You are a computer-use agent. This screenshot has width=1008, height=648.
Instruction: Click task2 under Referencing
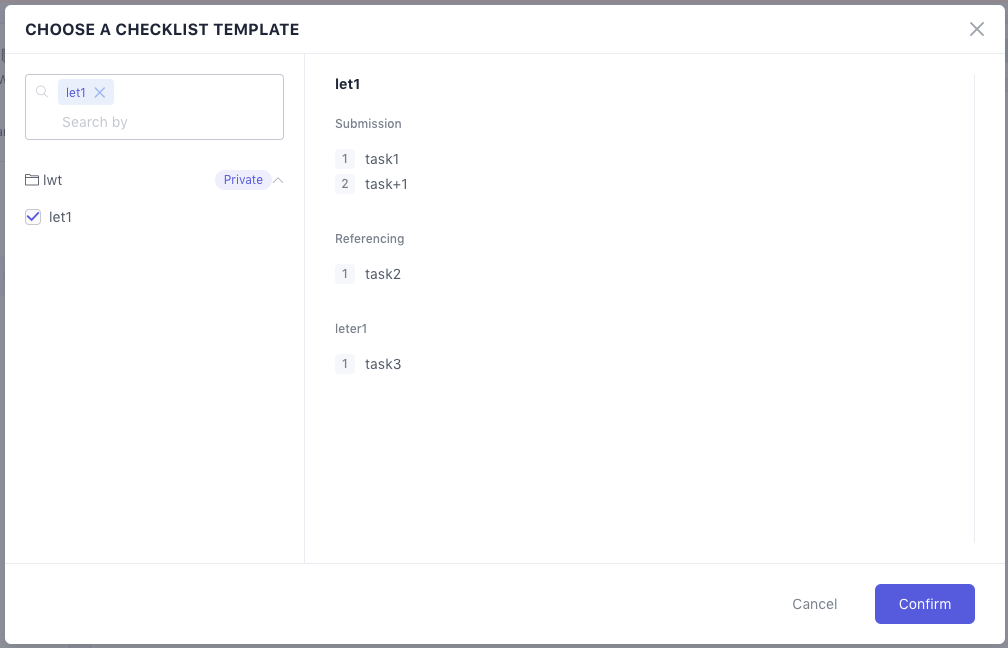coord(383,274)
